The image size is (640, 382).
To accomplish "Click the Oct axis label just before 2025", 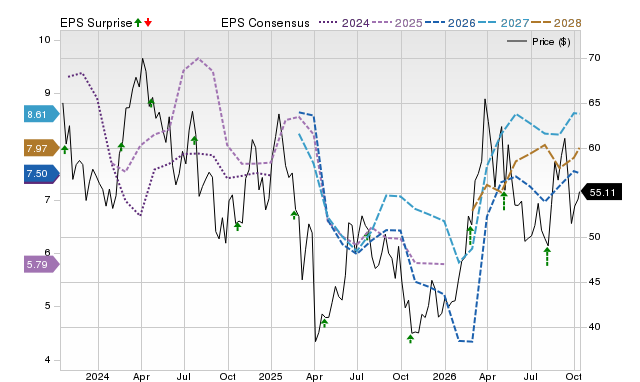I will (x=228, y=376).
